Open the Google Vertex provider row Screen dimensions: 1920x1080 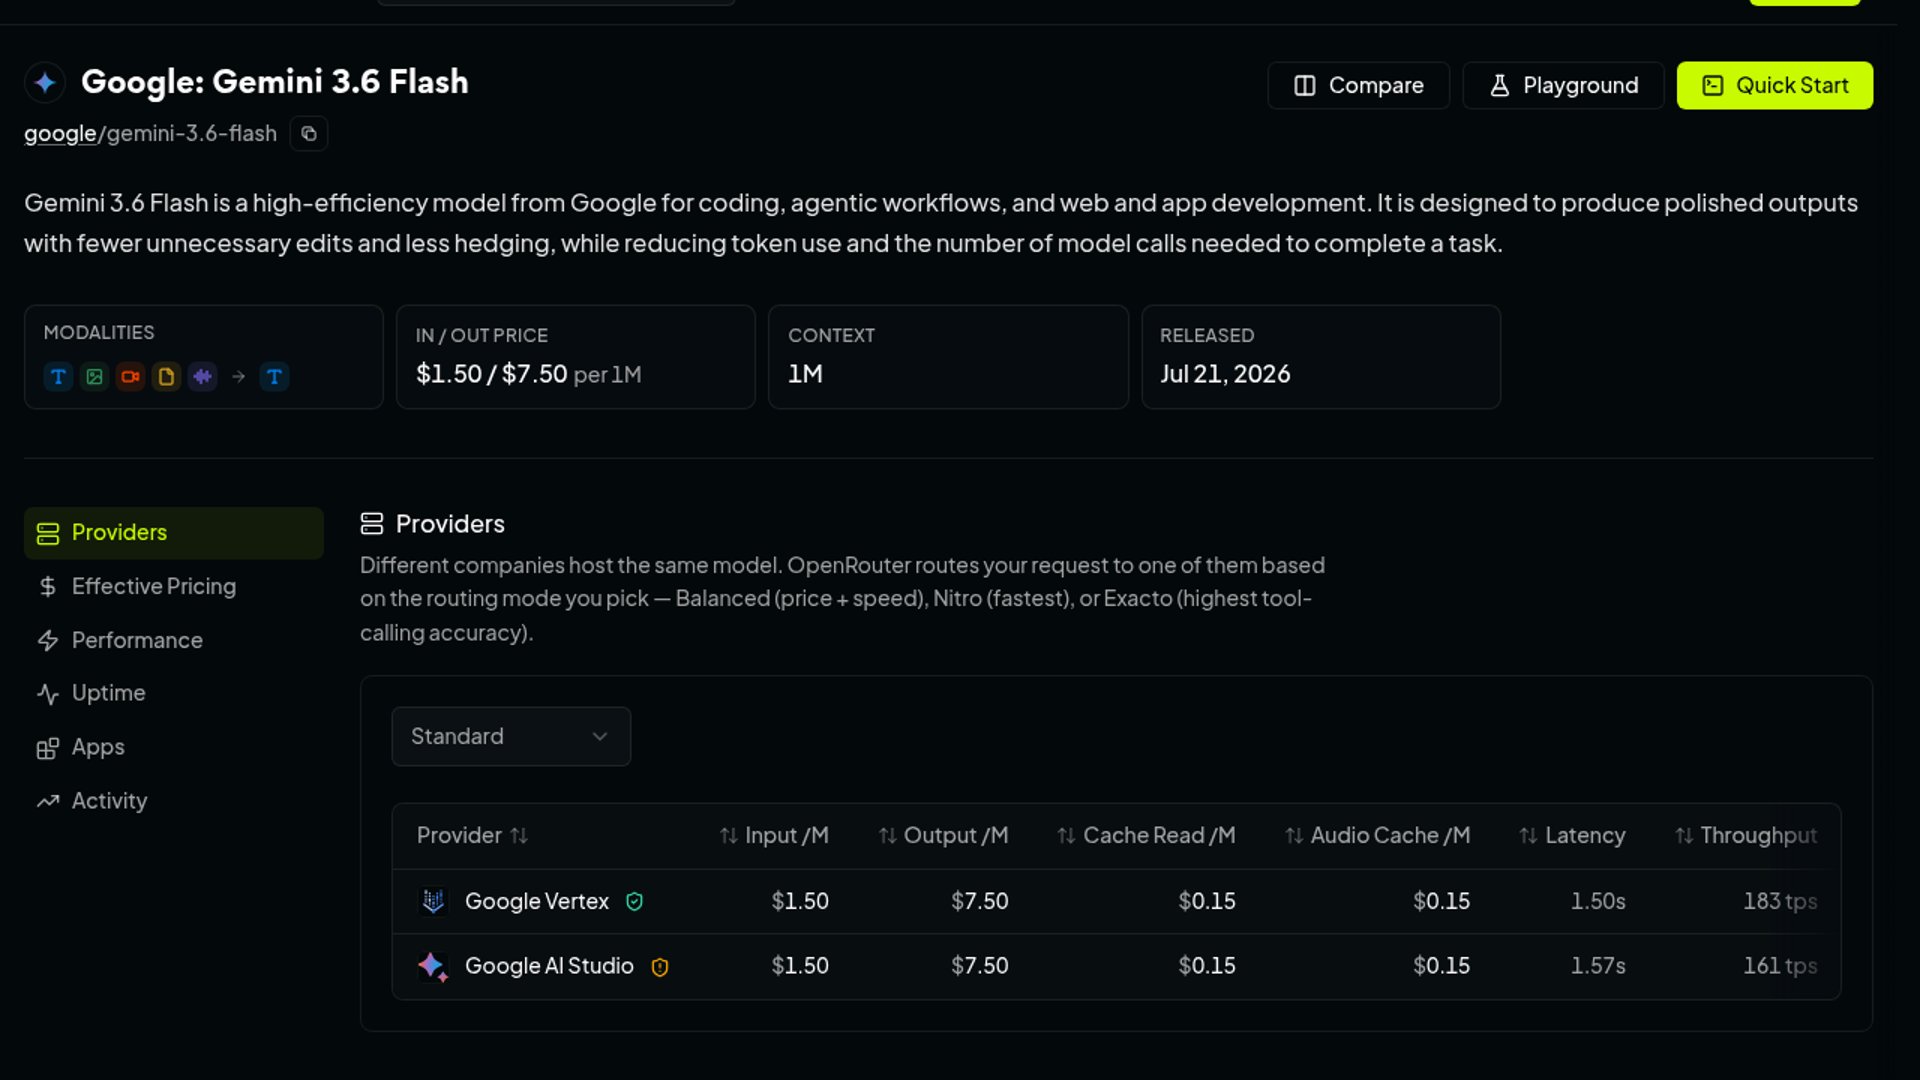(1116, 901)
